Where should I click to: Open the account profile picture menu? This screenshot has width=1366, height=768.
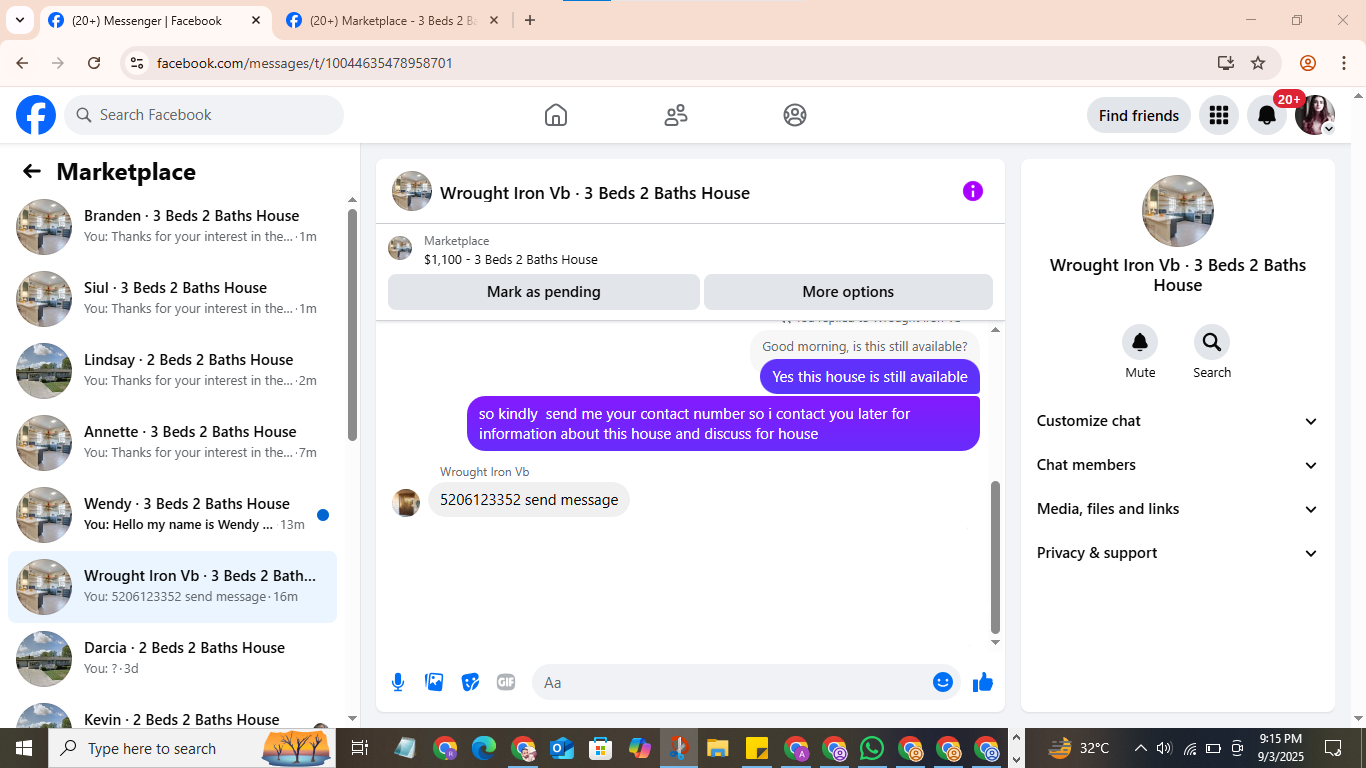1314,115
